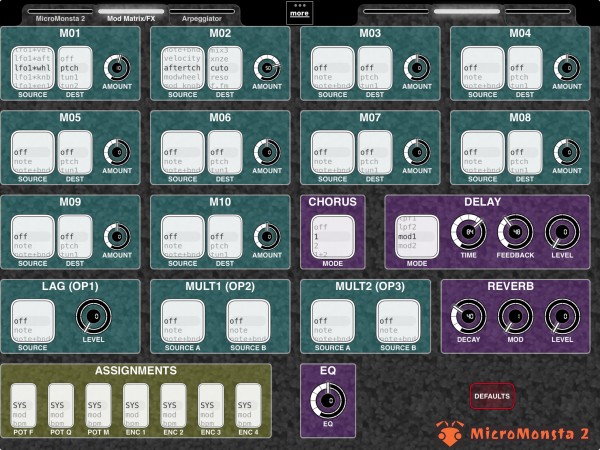
Task: Open the Arpeggiator tab
Action: coord(202,16)
